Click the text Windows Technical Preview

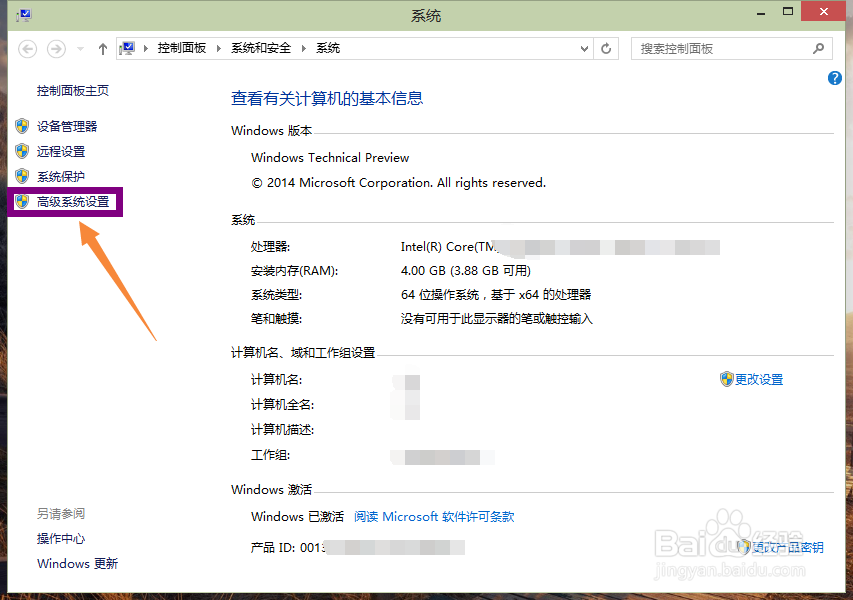click(x=330, y=158)
